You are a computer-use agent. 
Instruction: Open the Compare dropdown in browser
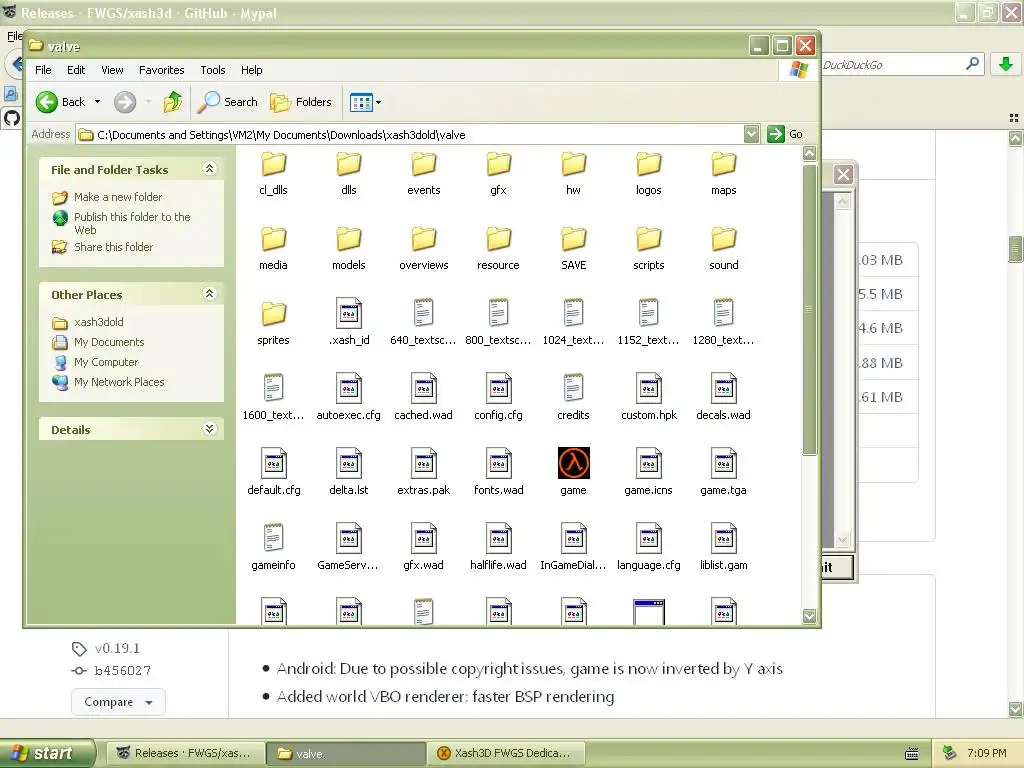coord(118,702)
